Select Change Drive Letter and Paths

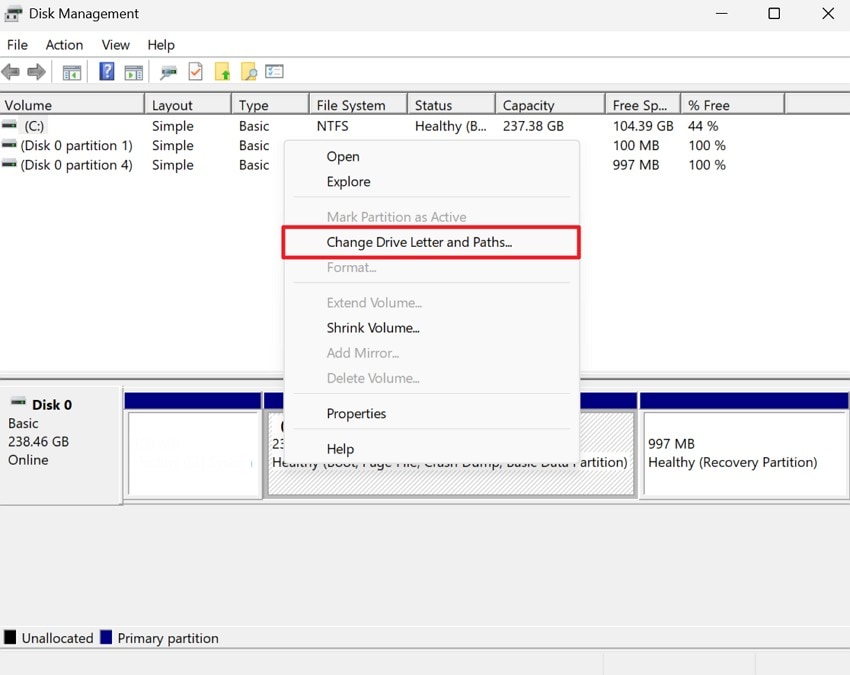(x=432, y=242)
